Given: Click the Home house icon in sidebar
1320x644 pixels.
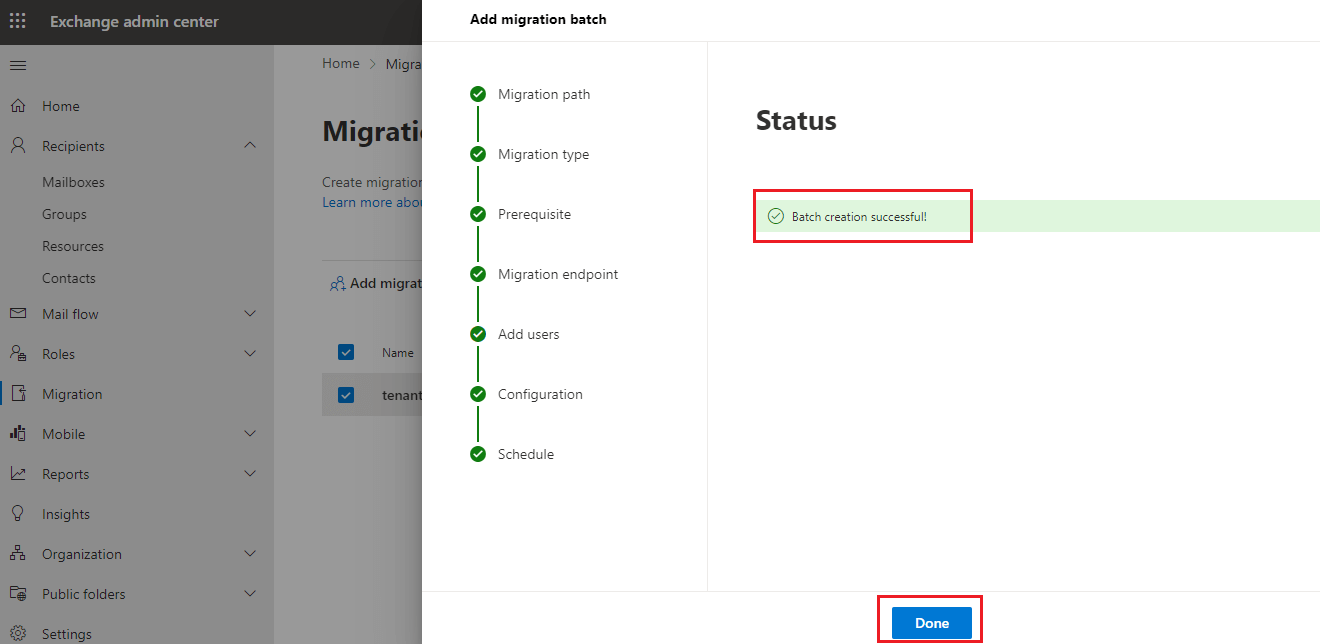Looking at the screenshot, I should pyautogui.click(x=18, y=106).
